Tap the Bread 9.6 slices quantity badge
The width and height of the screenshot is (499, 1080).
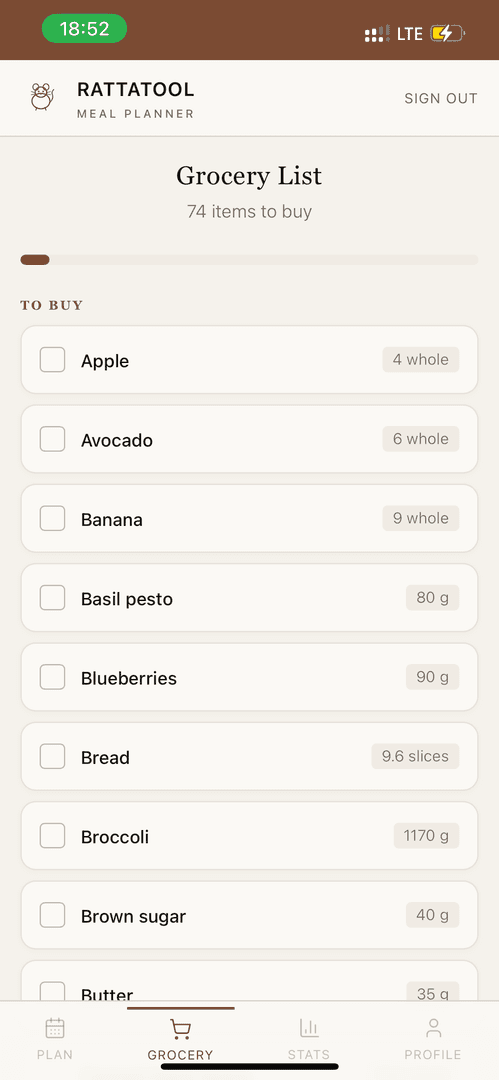415,756
